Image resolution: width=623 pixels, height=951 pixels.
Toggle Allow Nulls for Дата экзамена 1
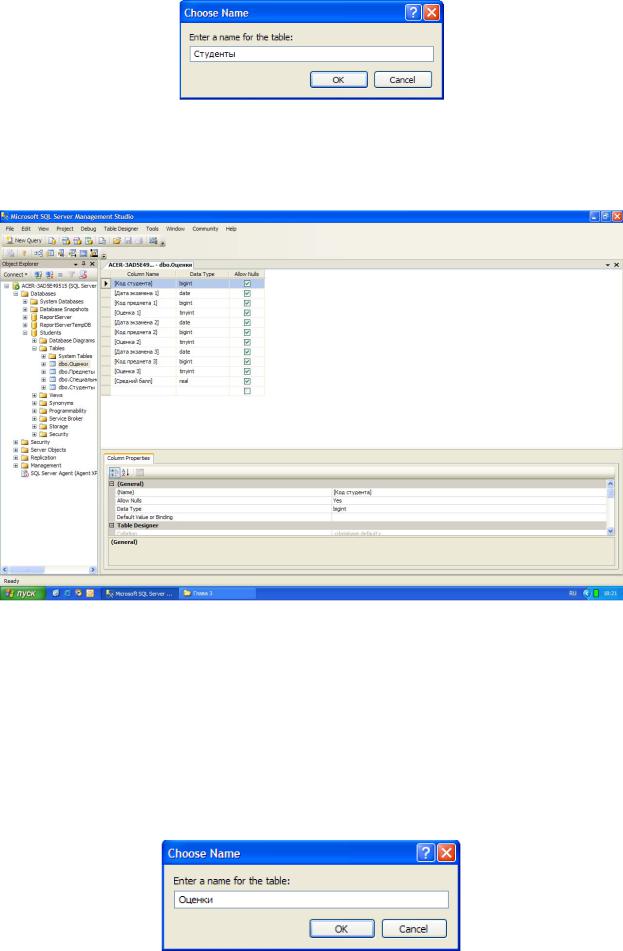[247, 293]
